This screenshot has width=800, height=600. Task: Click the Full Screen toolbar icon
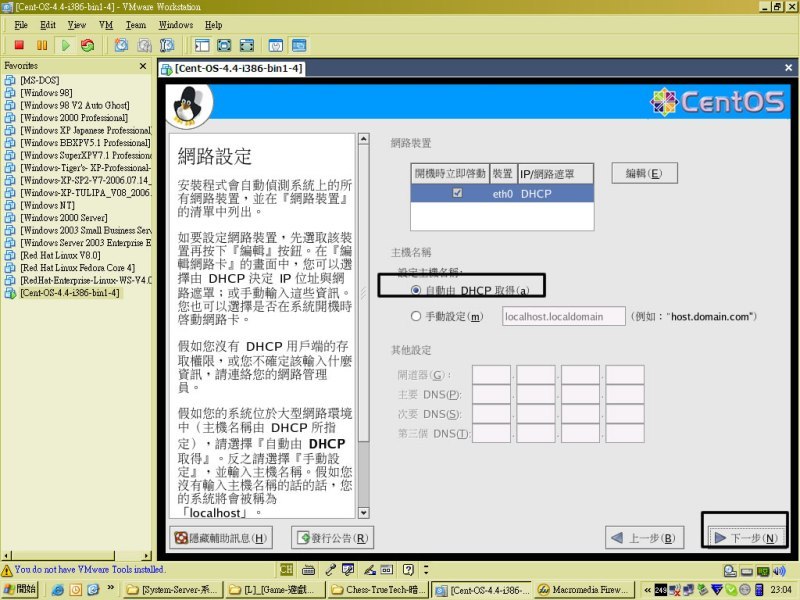click(224, 45)
